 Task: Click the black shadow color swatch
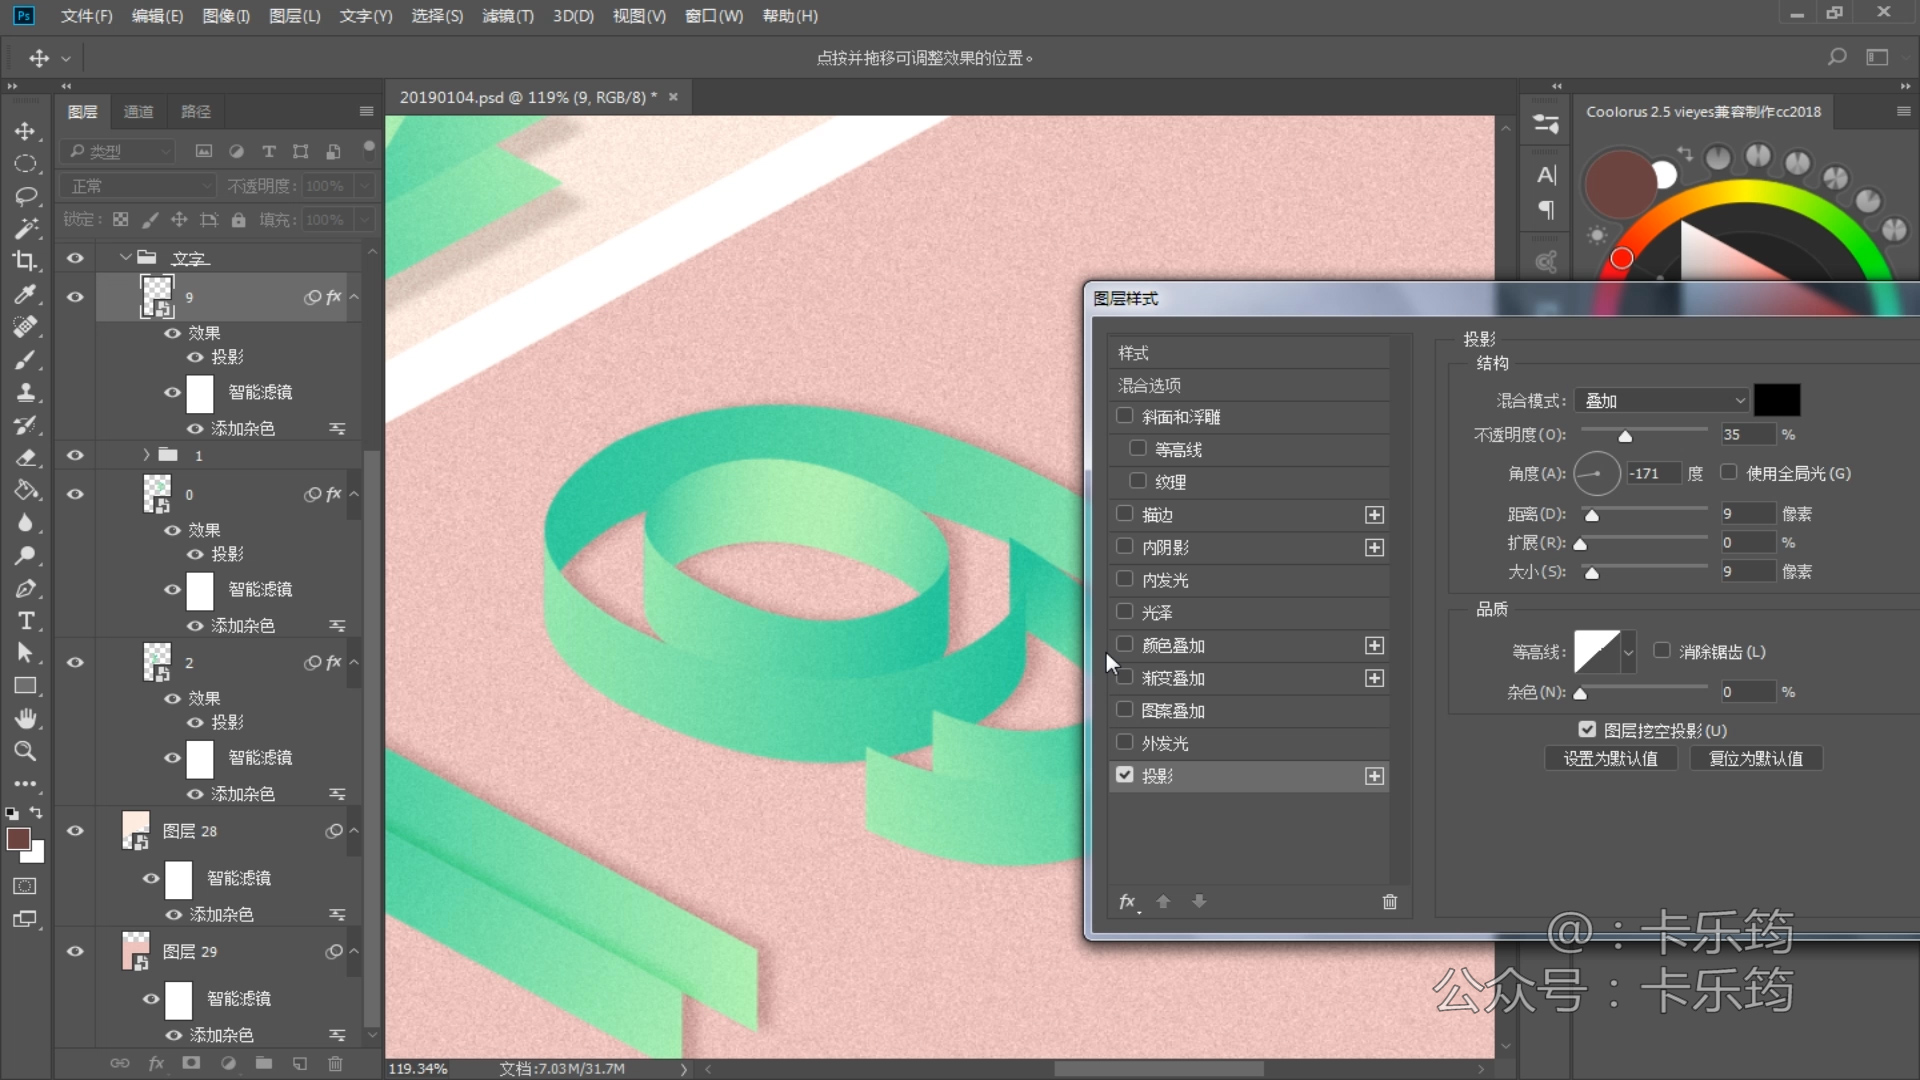coord(1776,401)
